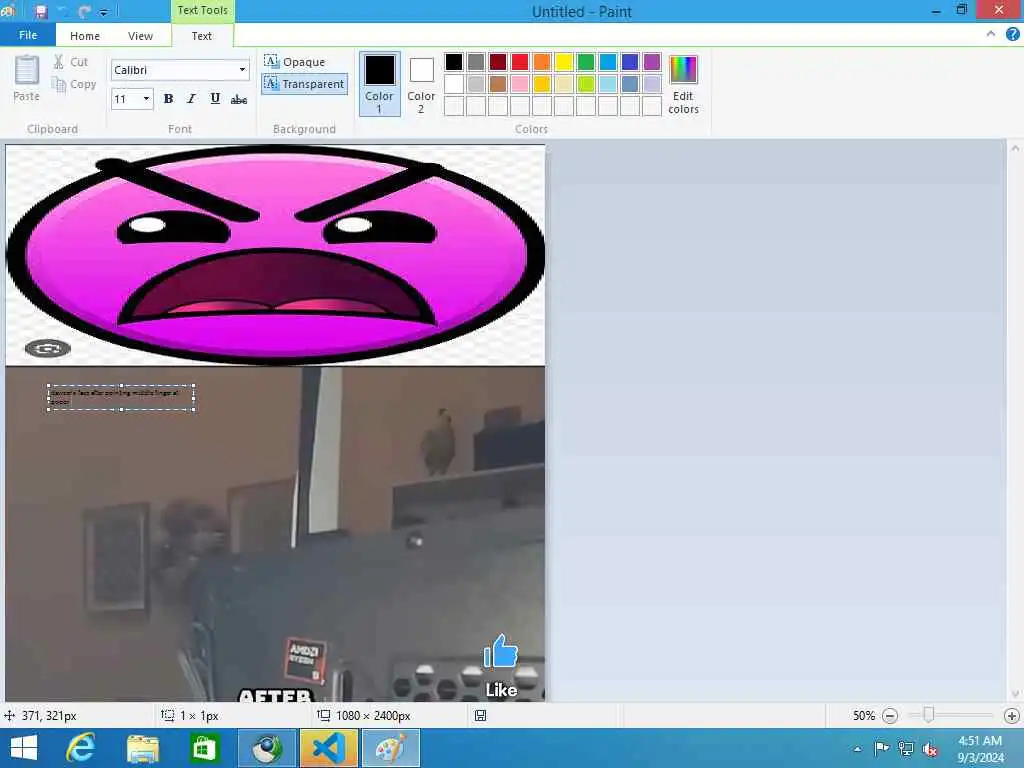The width and height of the screenshot is (1024, 768).
Task: Open the Customize Quick Access Toolbar dropdown
Action: [103, 12]
